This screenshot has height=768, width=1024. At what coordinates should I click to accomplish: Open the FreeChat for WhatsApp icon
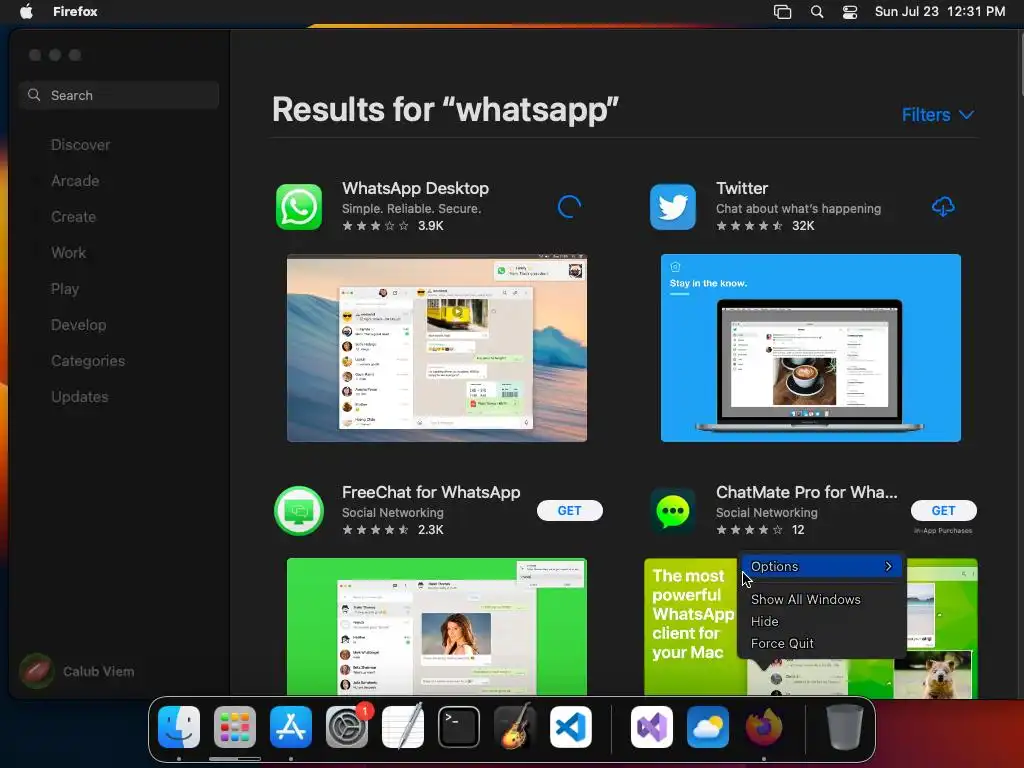[x=299, y=511]
